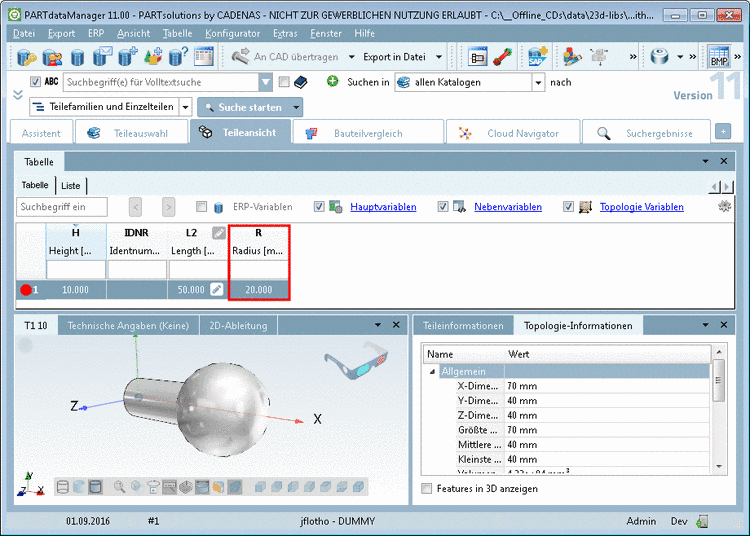Click the form window toolbar icon

(477, 56)
